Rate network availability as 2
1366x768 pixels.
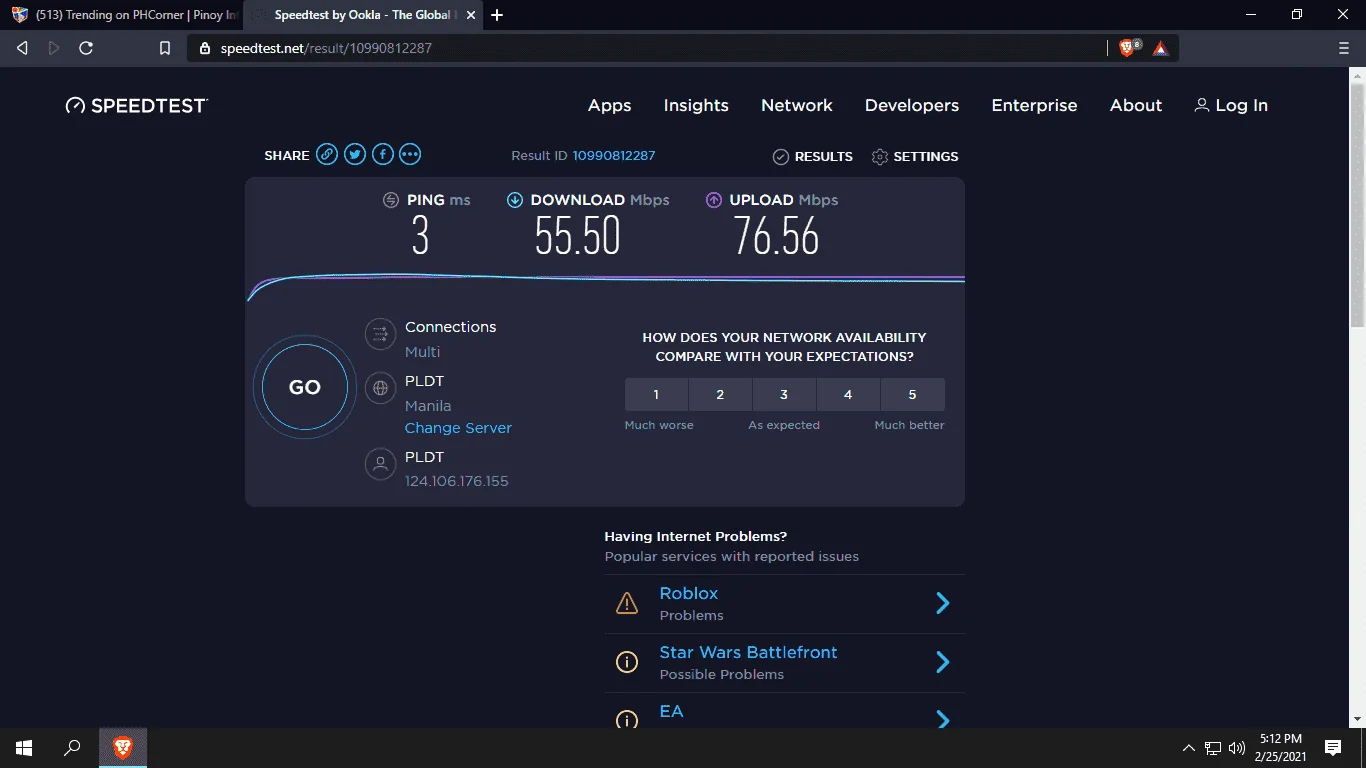[x=720, y=395]
